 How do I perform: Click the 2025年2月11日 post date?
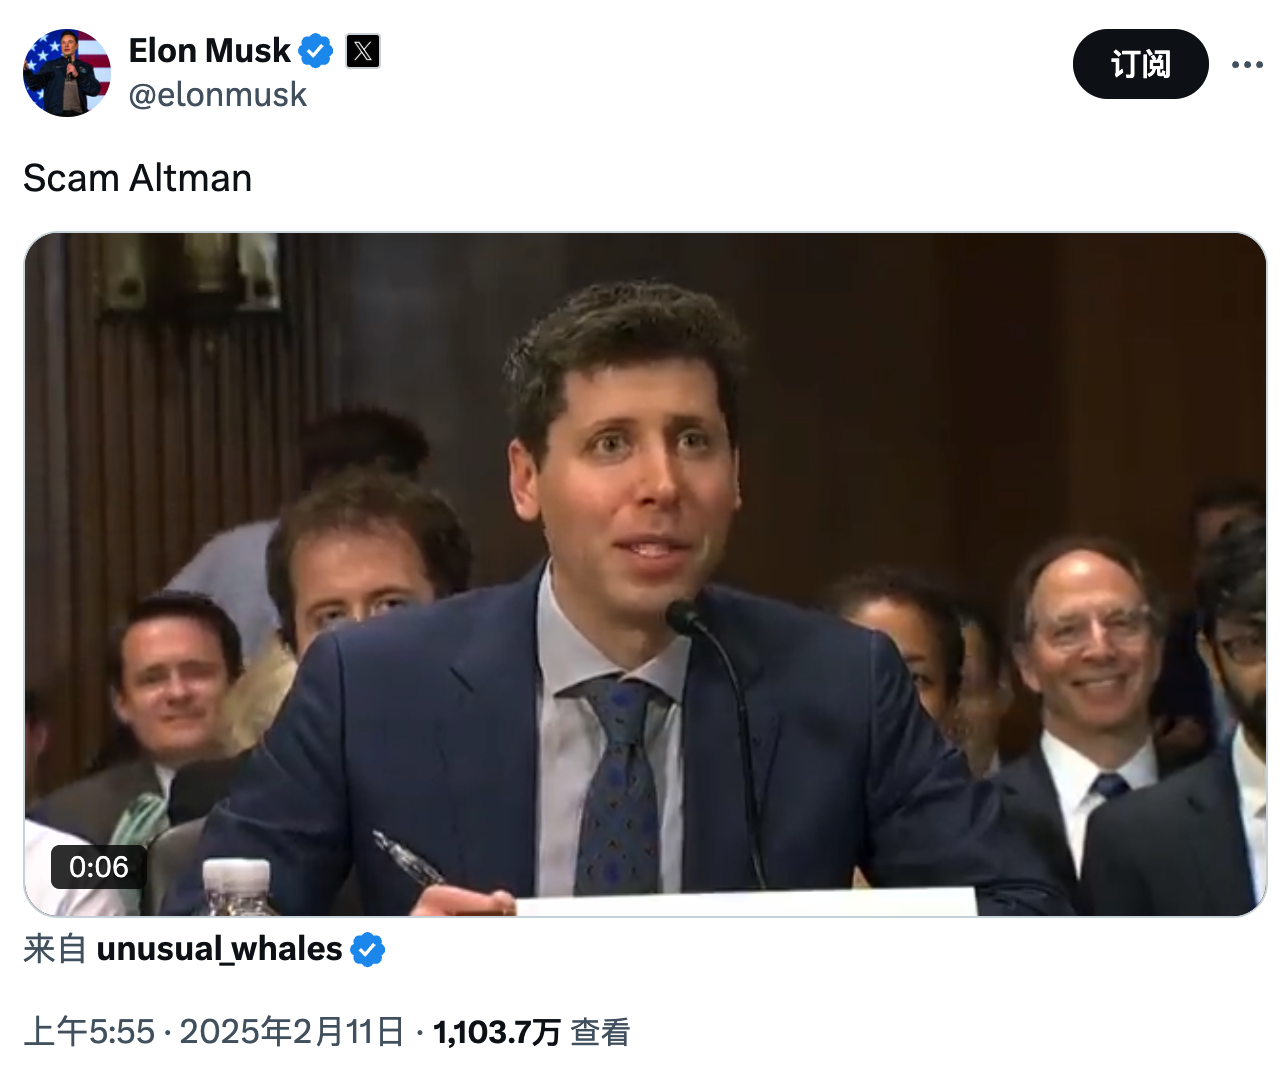coord(292,1032)
